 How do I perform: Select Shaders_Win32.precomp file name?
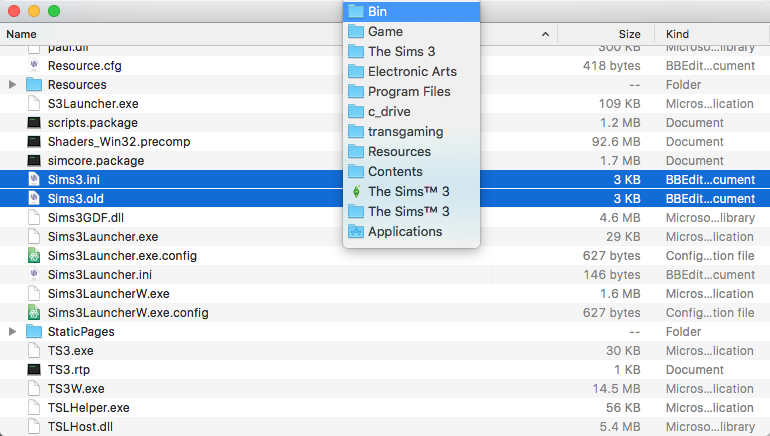pos(119,142)
